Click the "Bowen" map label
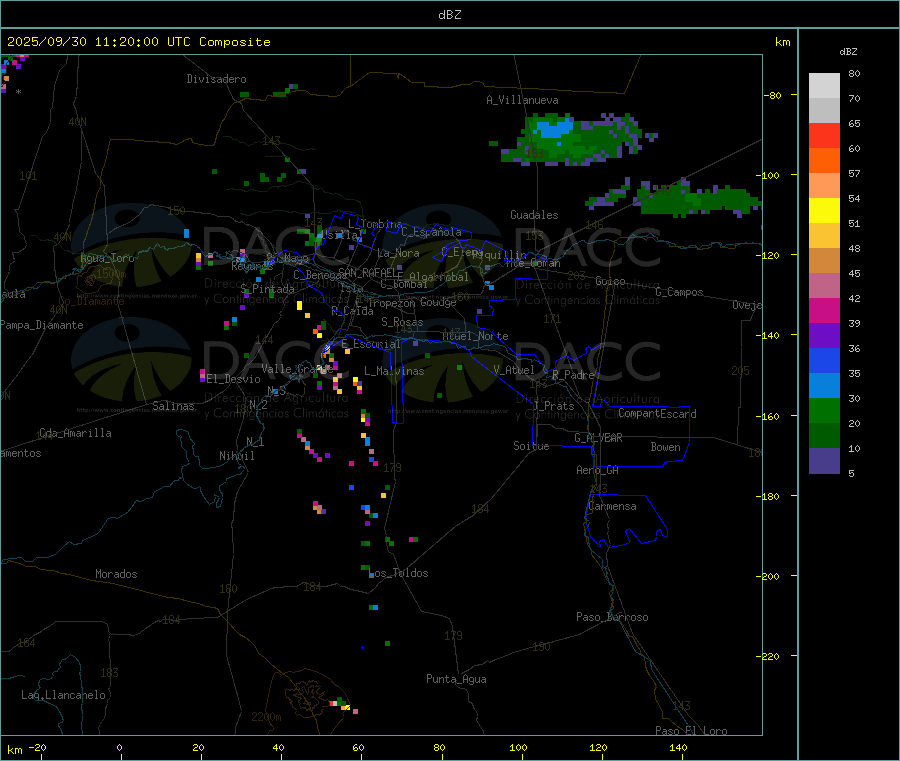The image size is (900, 761). [666, 447]
